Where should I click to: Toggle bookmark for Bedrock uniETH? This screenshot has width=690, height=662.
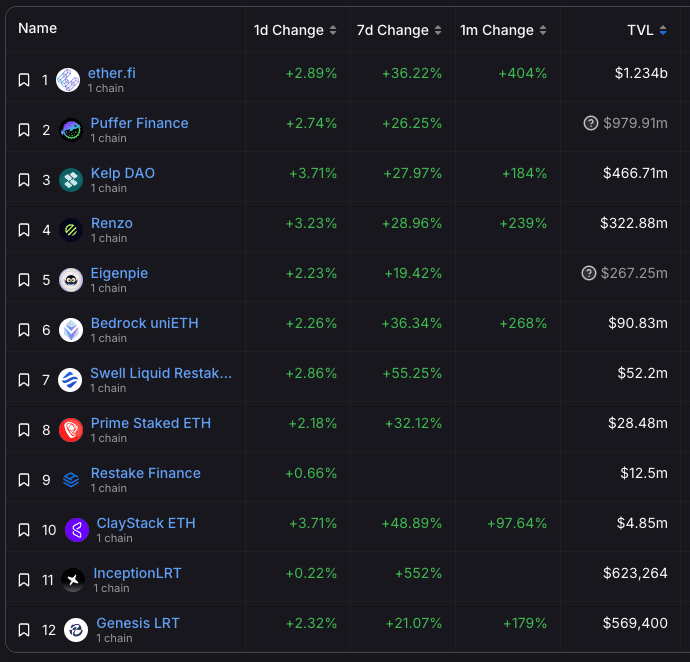(x=25, y=330)
